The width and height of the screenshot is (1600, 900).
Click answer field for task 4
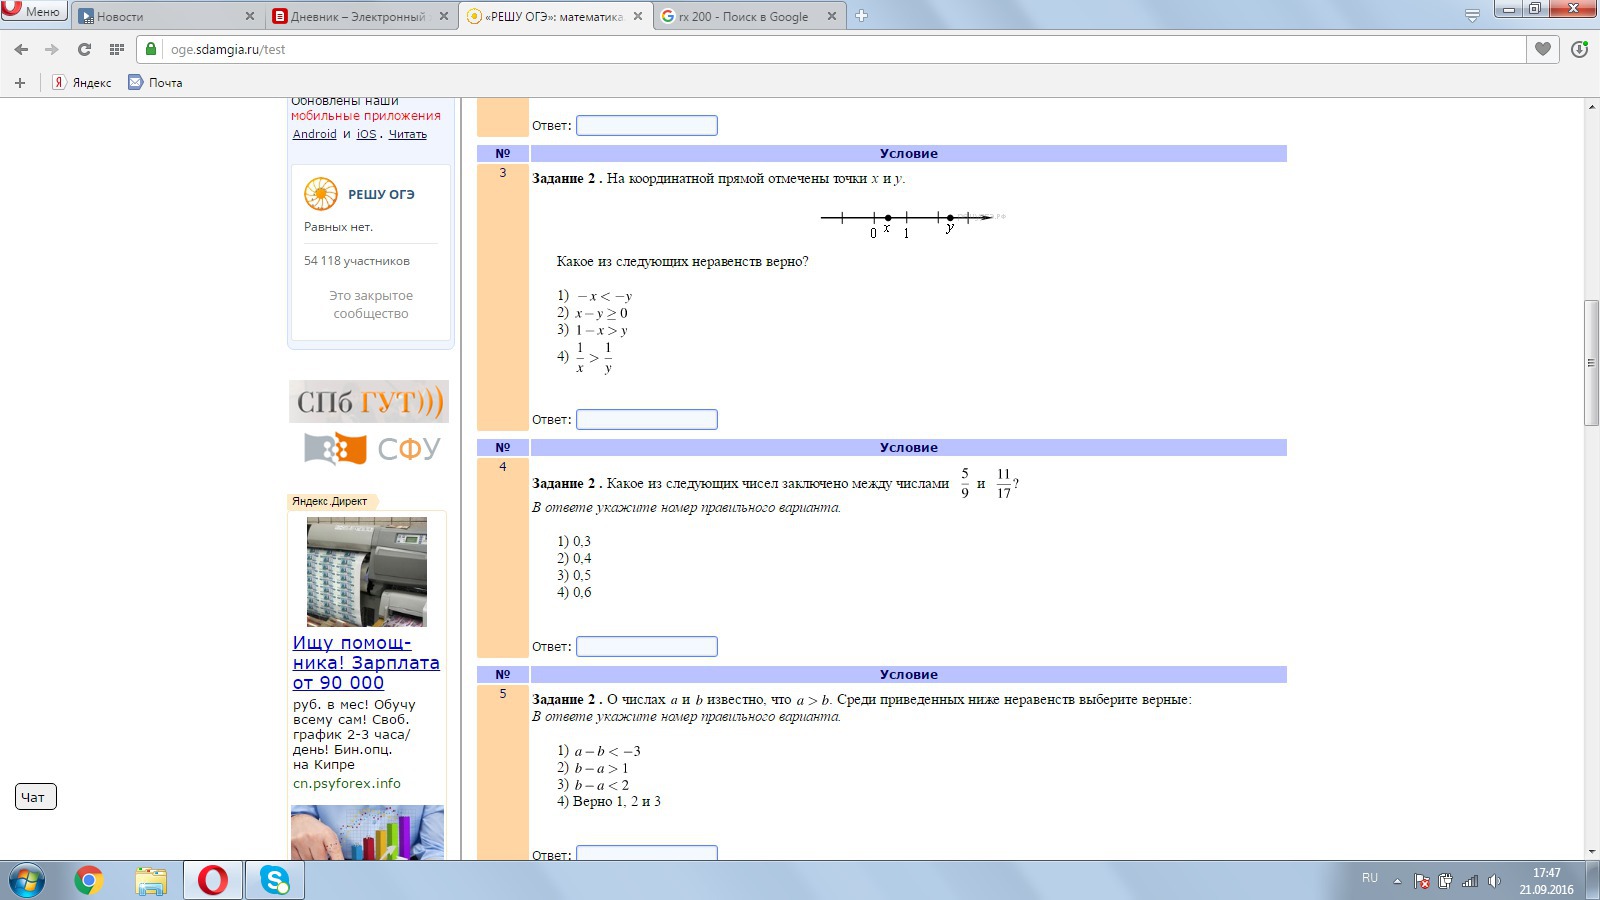click(646, 647)
